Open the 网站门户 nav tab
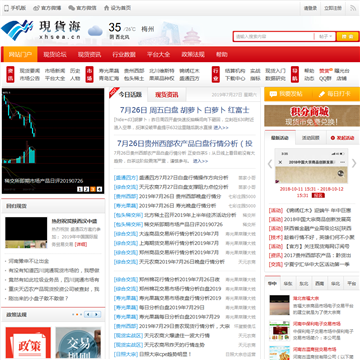The height and width of the screenshot is (360, 360). [20, 54]
